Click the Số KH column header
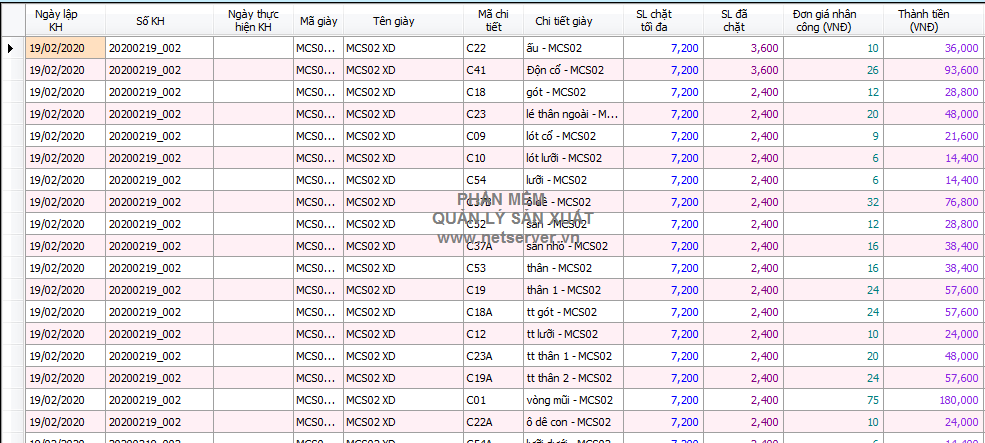This screenshot has height=443, width=985. (158, 20)
